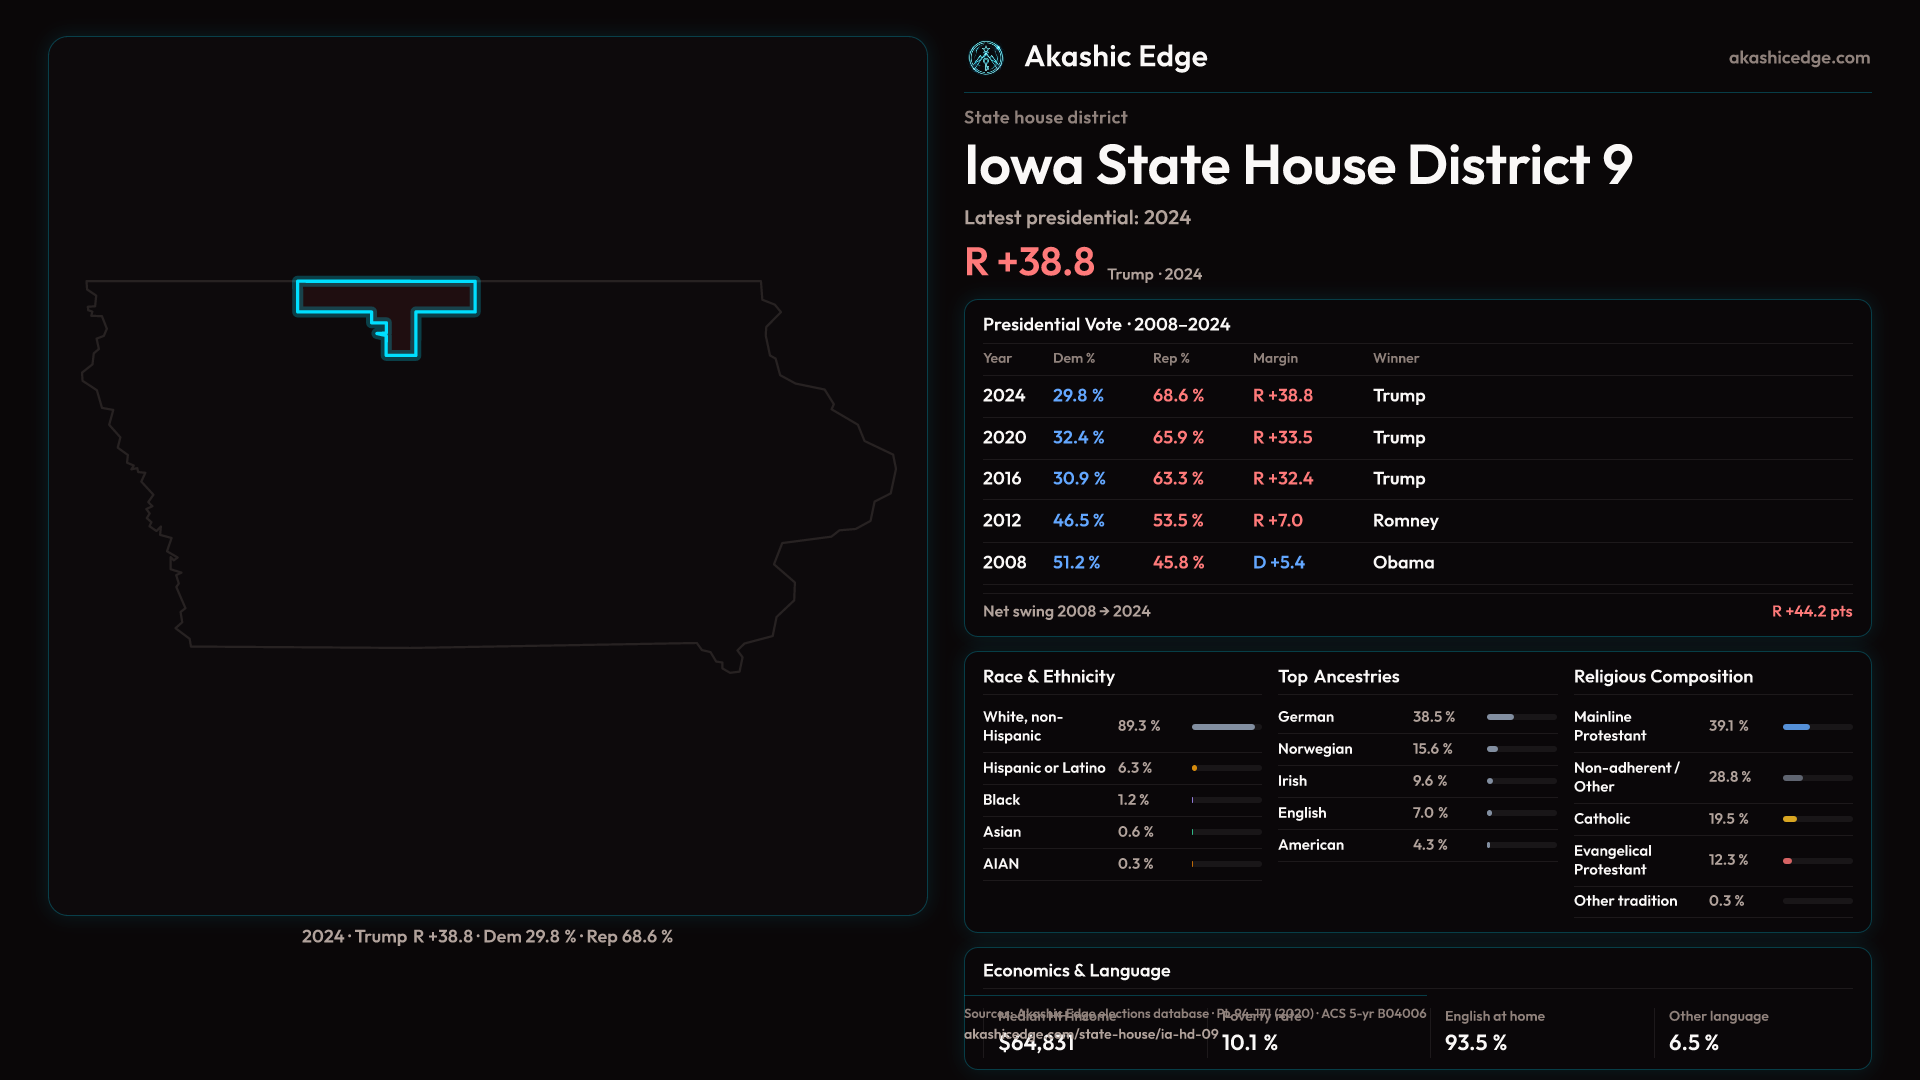Click the map caption below the map
The height and width of the screenshot is (1080, 1920).
[487, 937]
